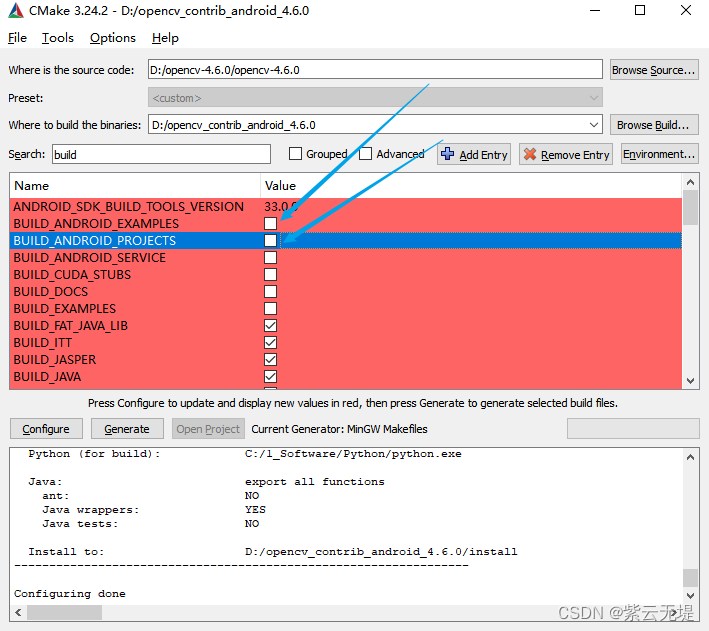Open the Options menu
This screenshot has height=631, width=709.
tap(113, 38)
